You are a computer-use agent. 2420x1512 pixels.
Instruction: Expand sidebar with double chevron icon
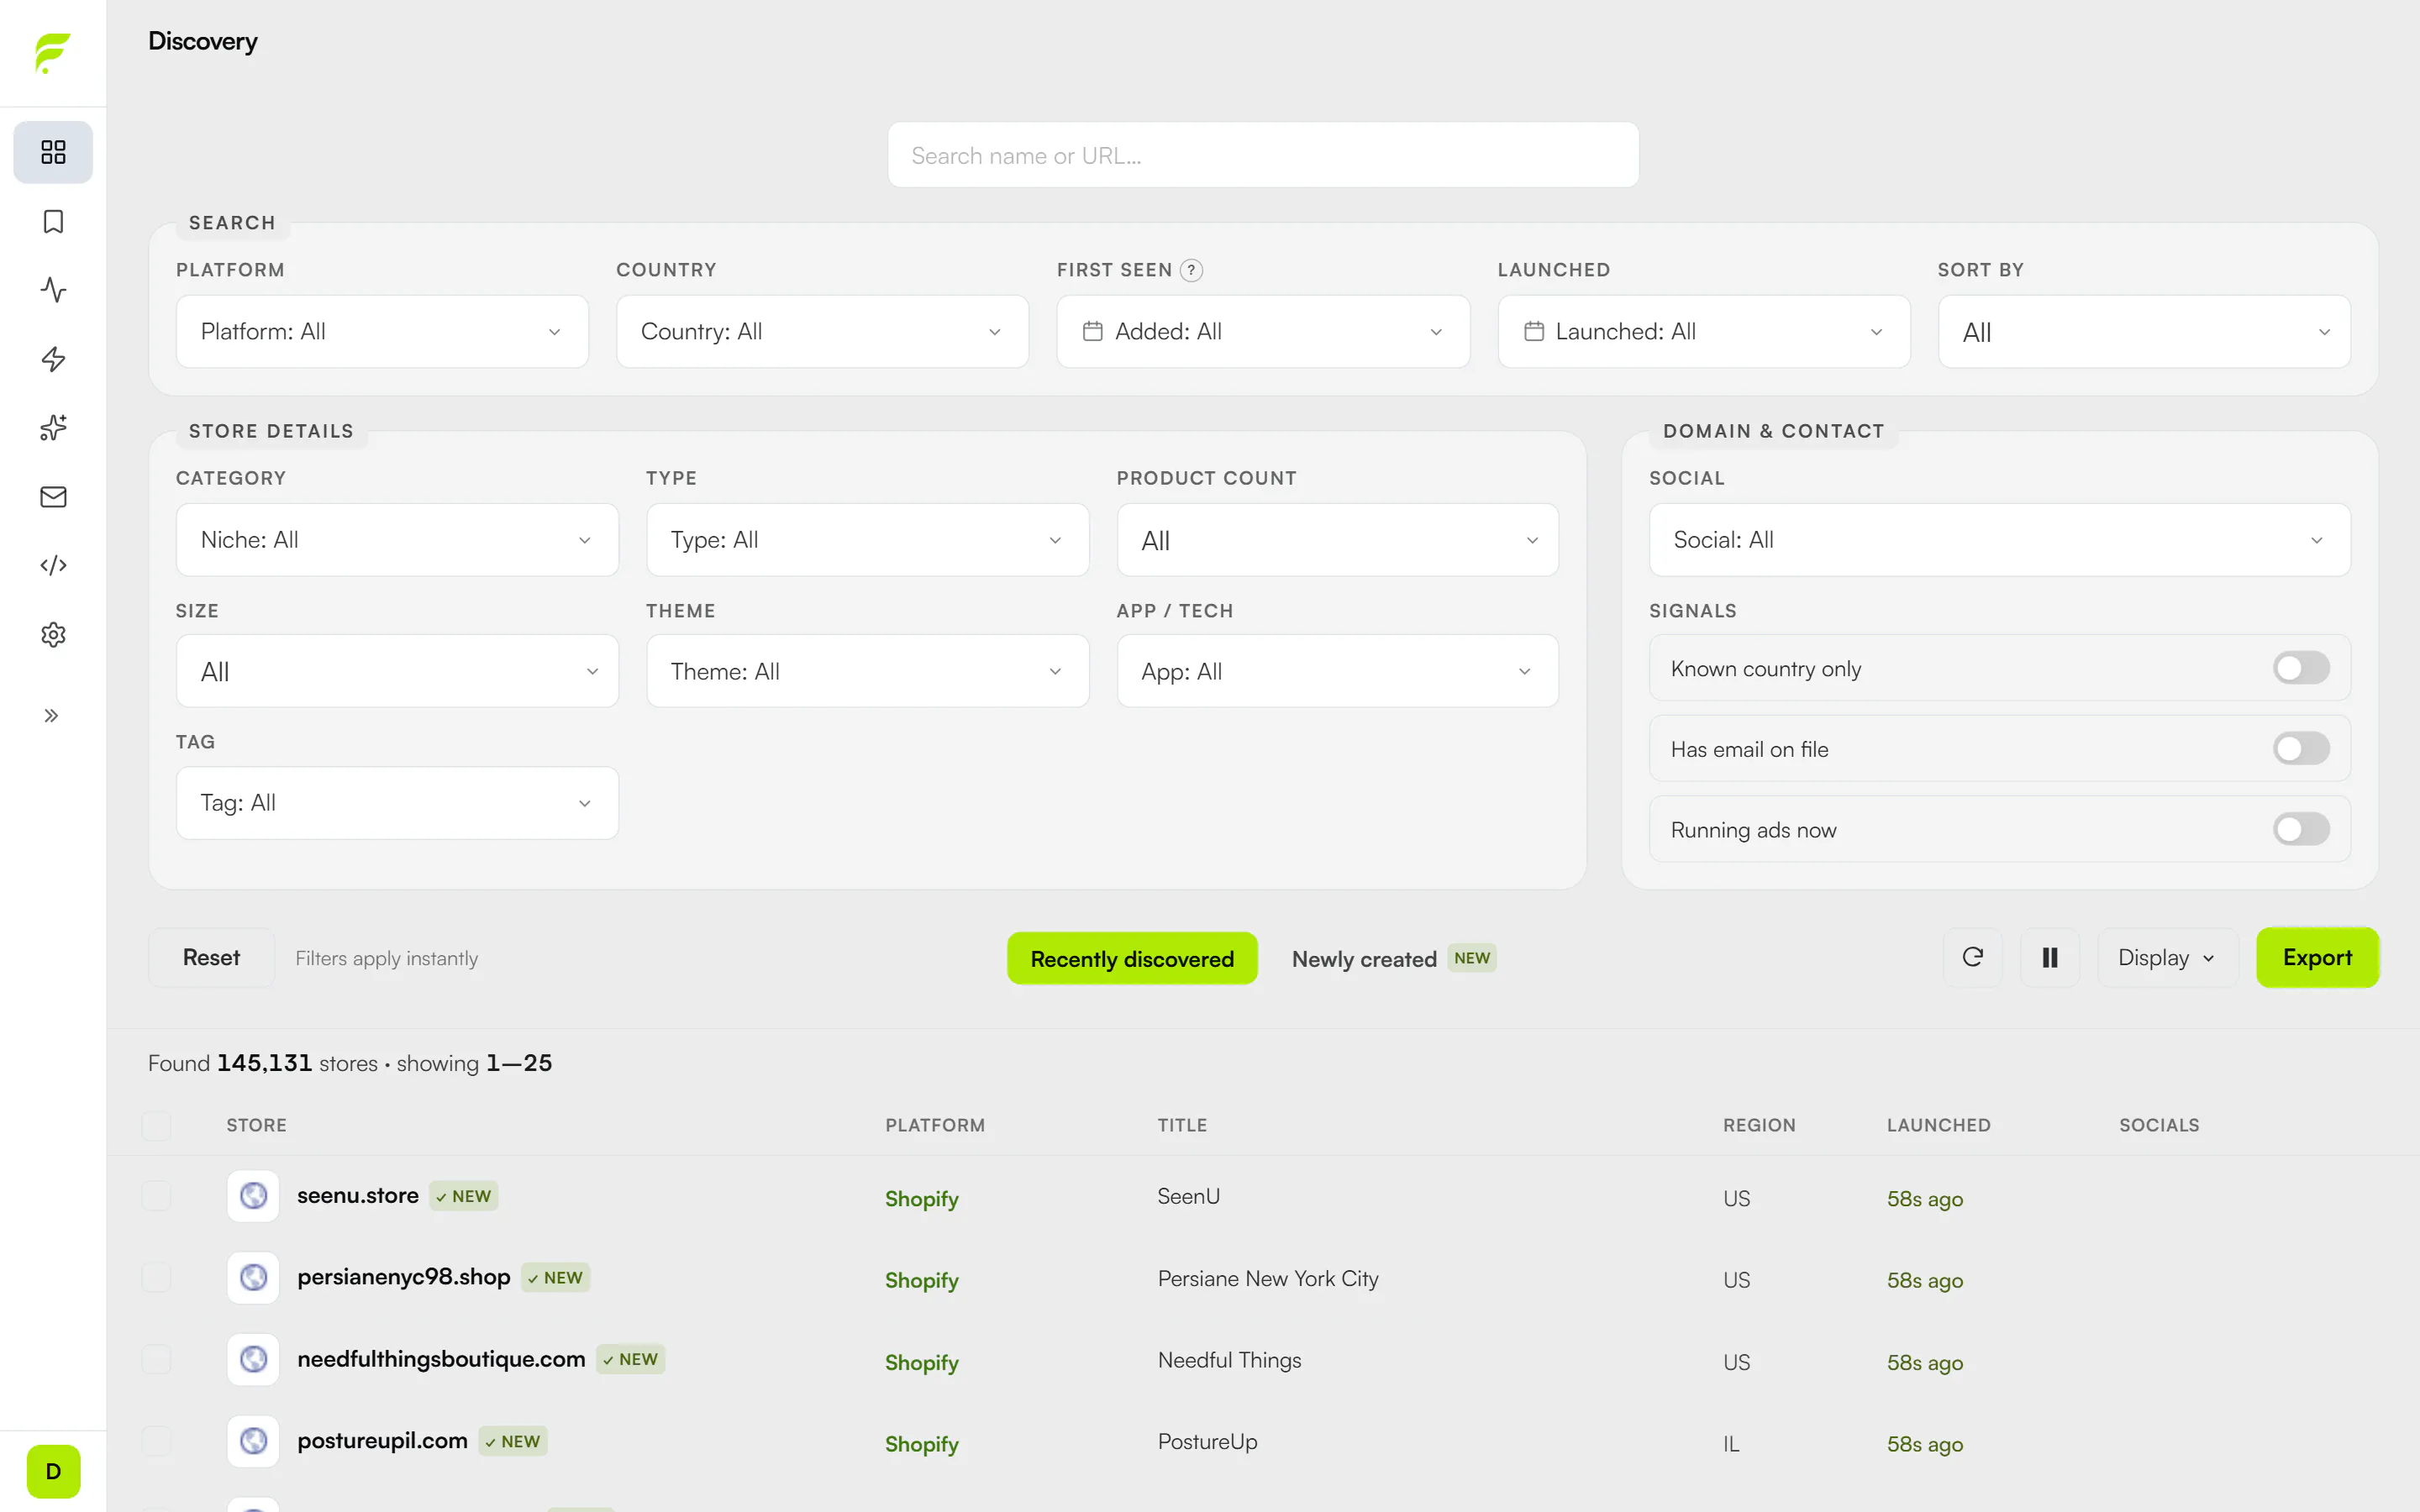pos(51,716)
